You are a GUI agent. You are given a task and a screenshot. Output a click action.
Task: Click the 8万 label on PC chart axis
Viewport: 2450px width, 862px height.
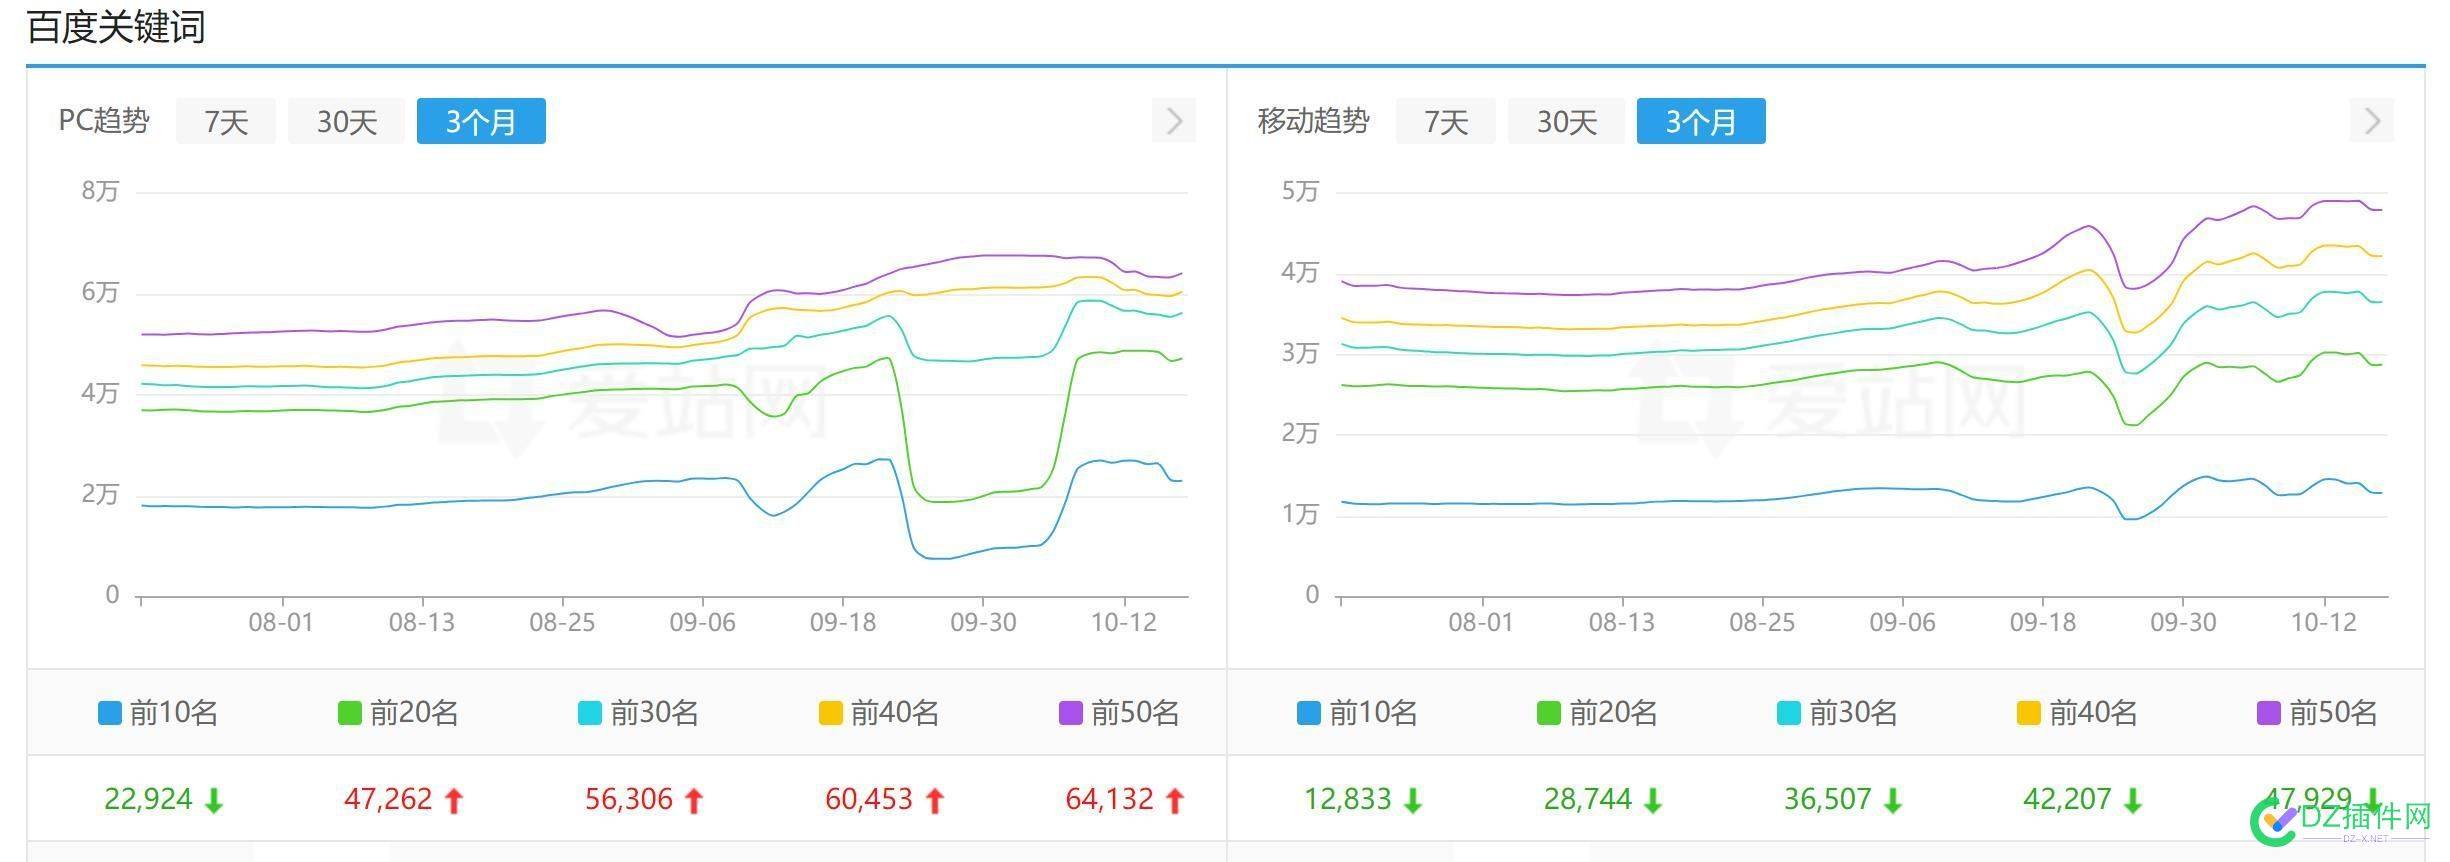[100, 191]
